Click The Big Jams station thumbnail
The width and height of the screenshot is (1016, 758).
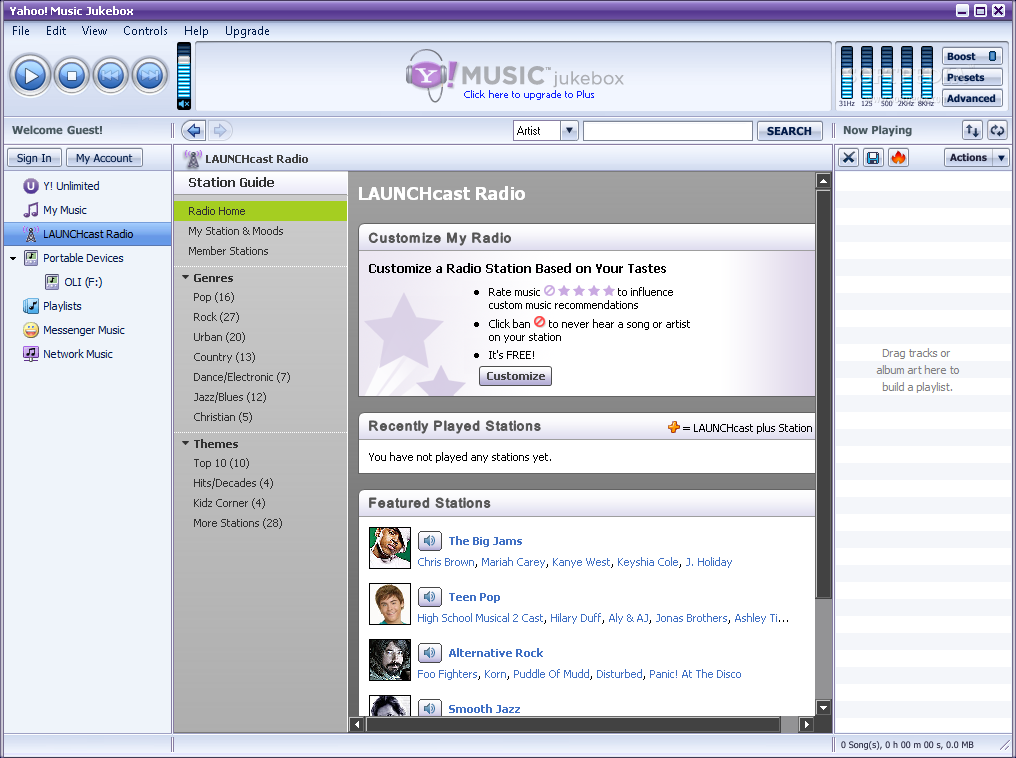[389, 548]
